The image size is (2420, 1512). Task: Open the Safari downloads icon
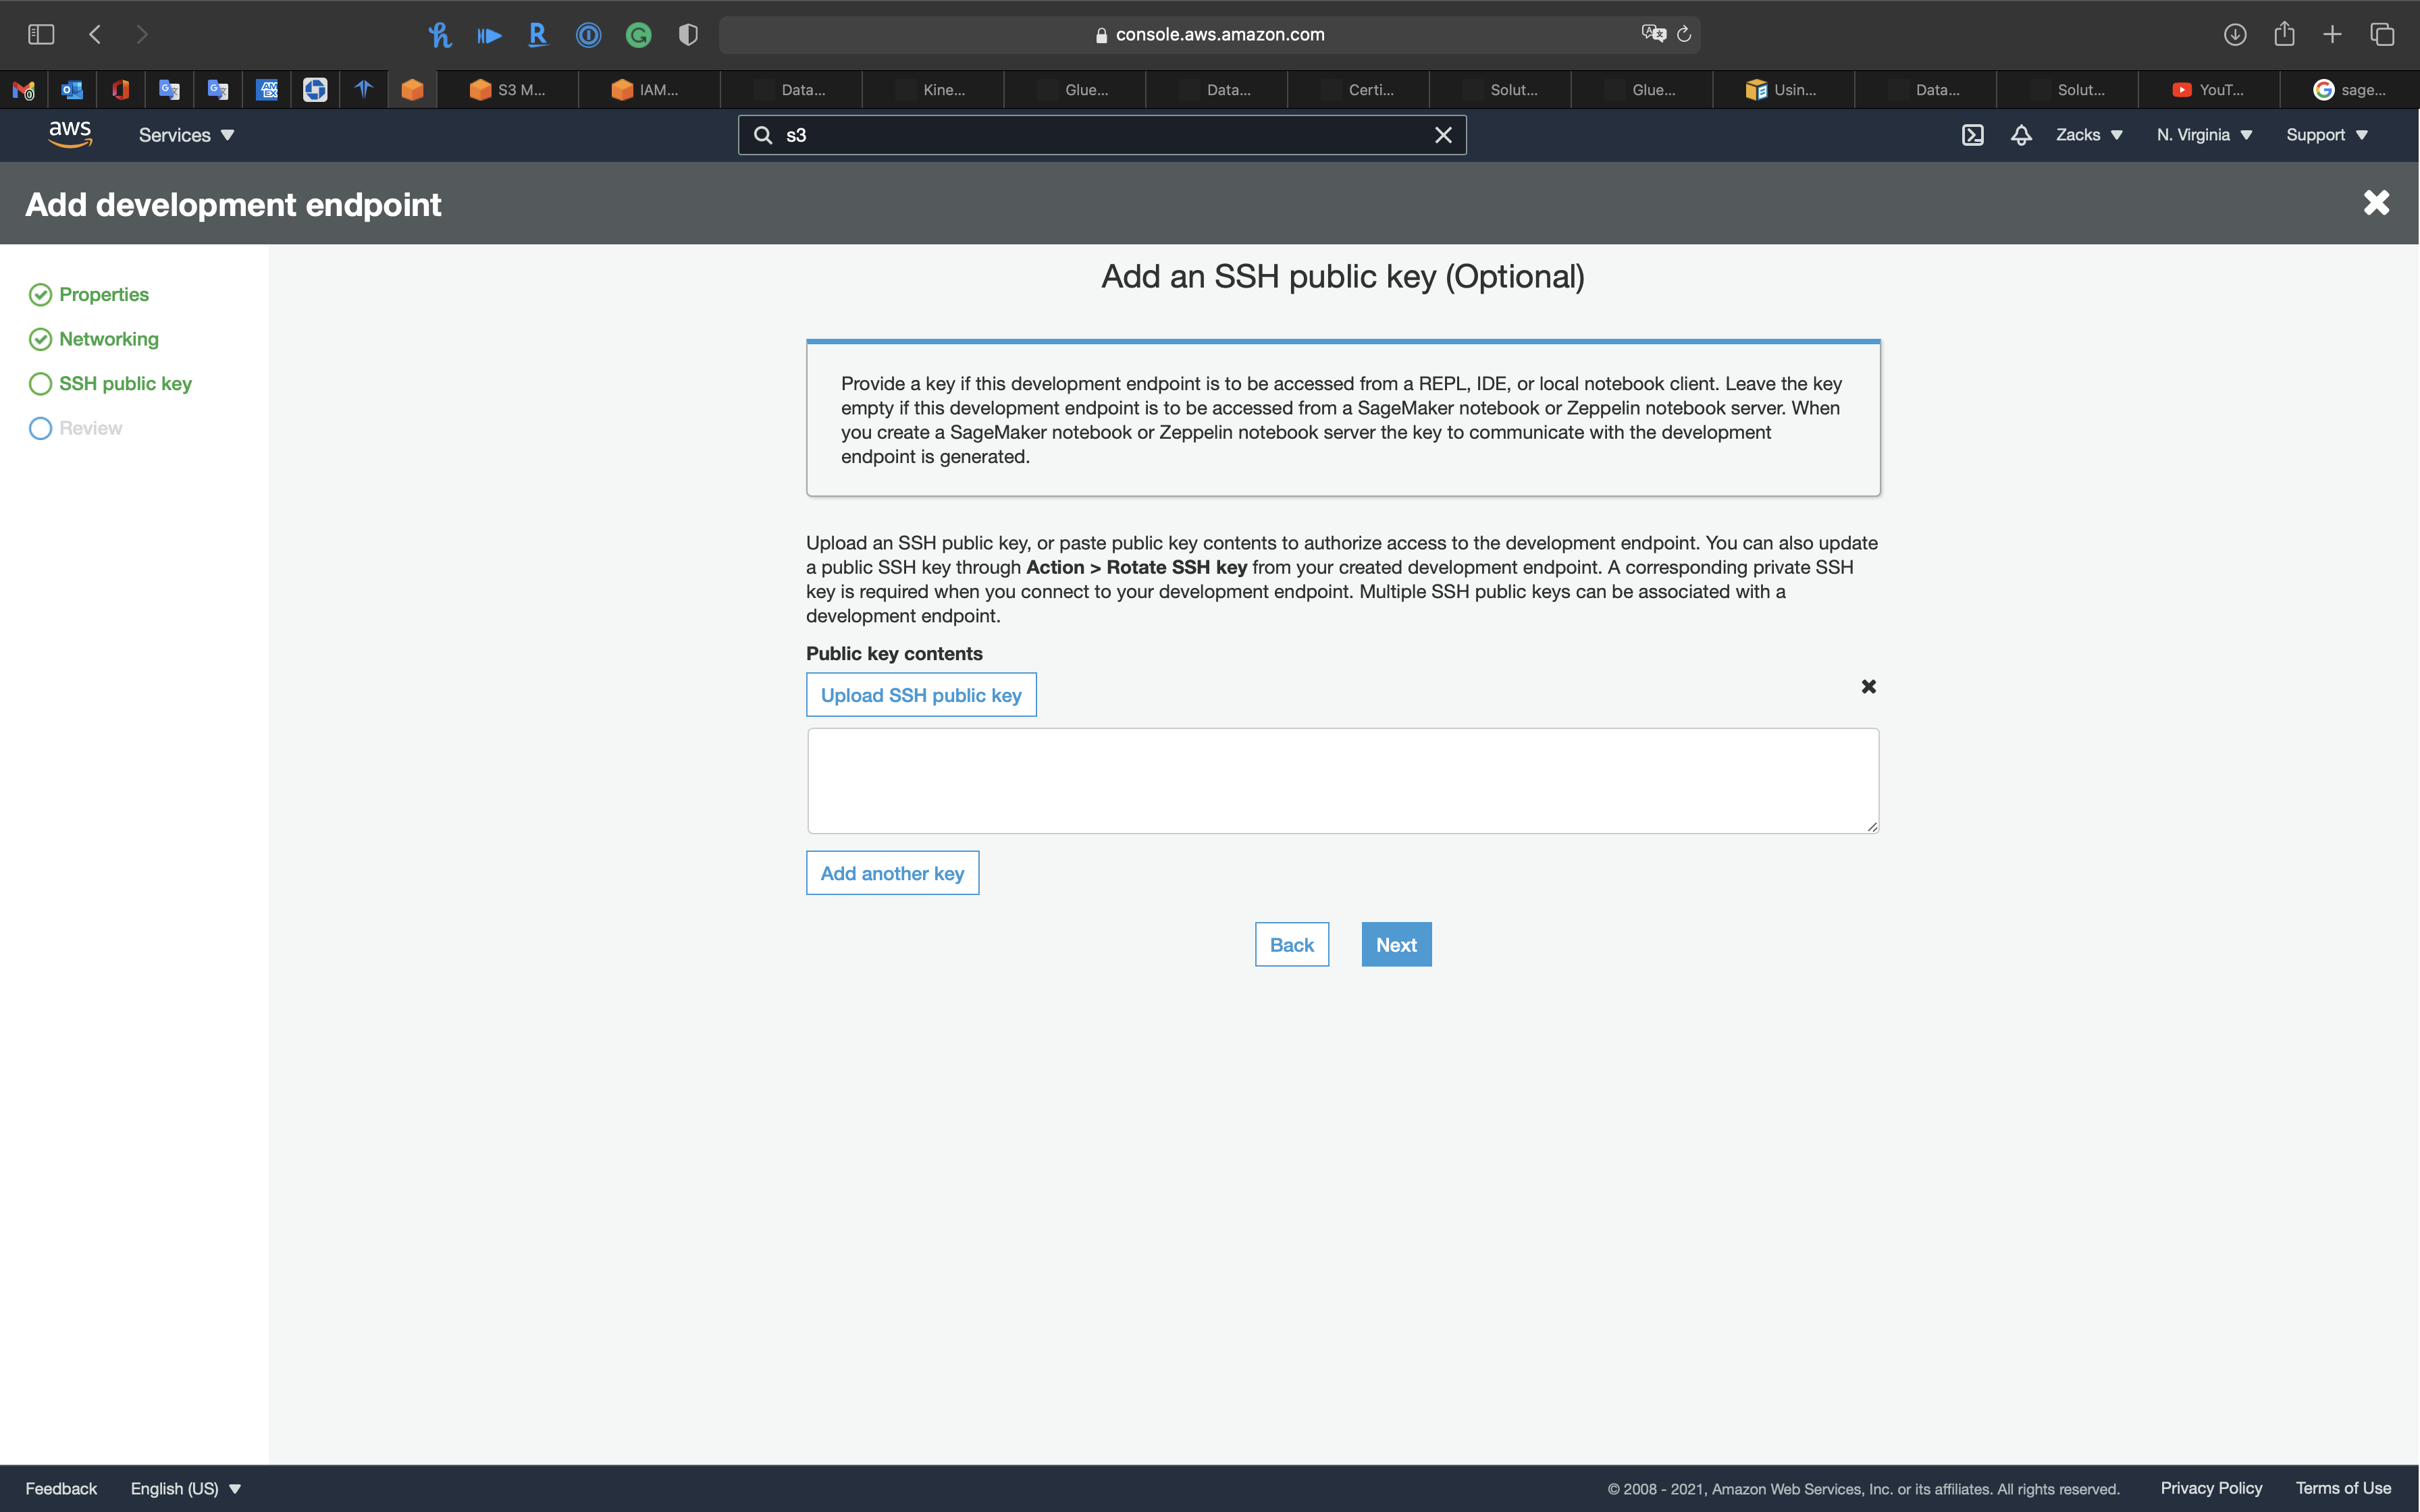click(x=2234, y=34)
